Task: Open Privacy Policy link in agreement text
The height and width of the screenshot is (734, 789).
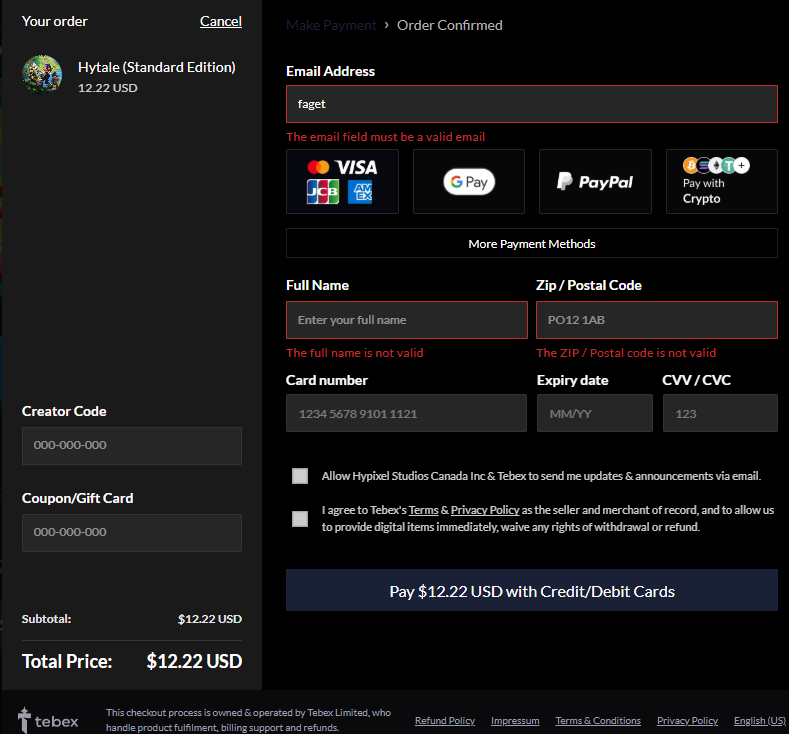Action: (x=485, y=510)
